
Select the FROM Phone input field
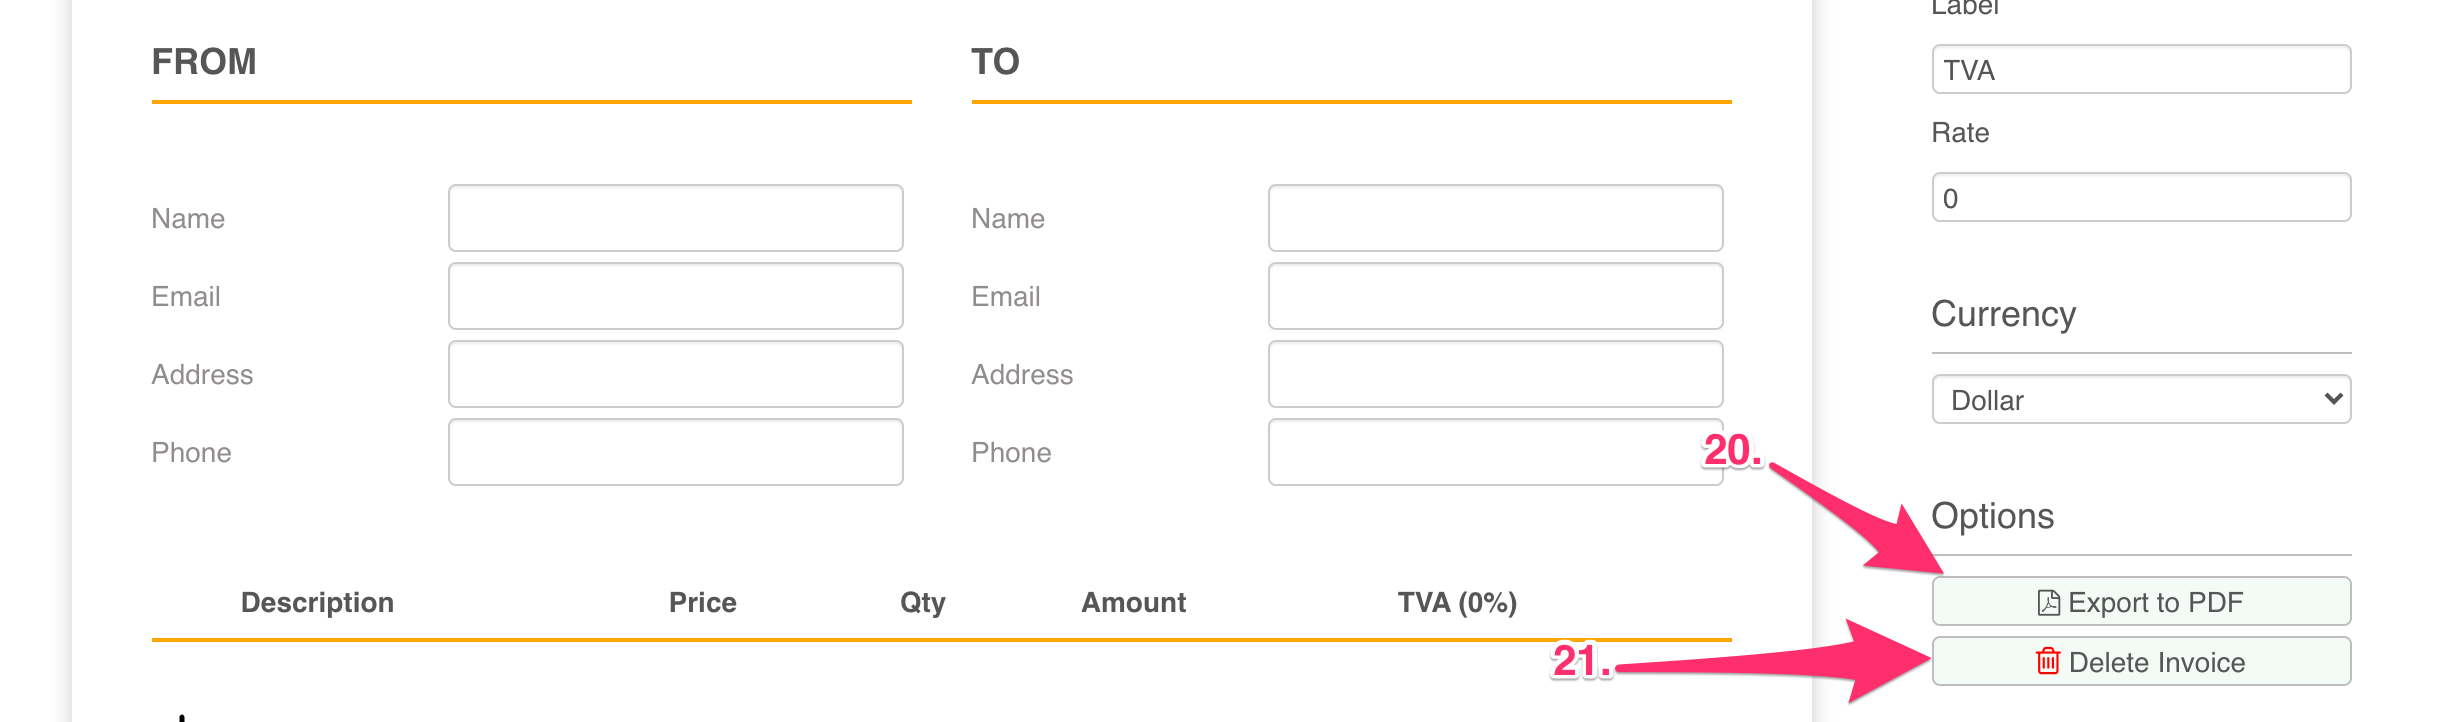[675, 452]
